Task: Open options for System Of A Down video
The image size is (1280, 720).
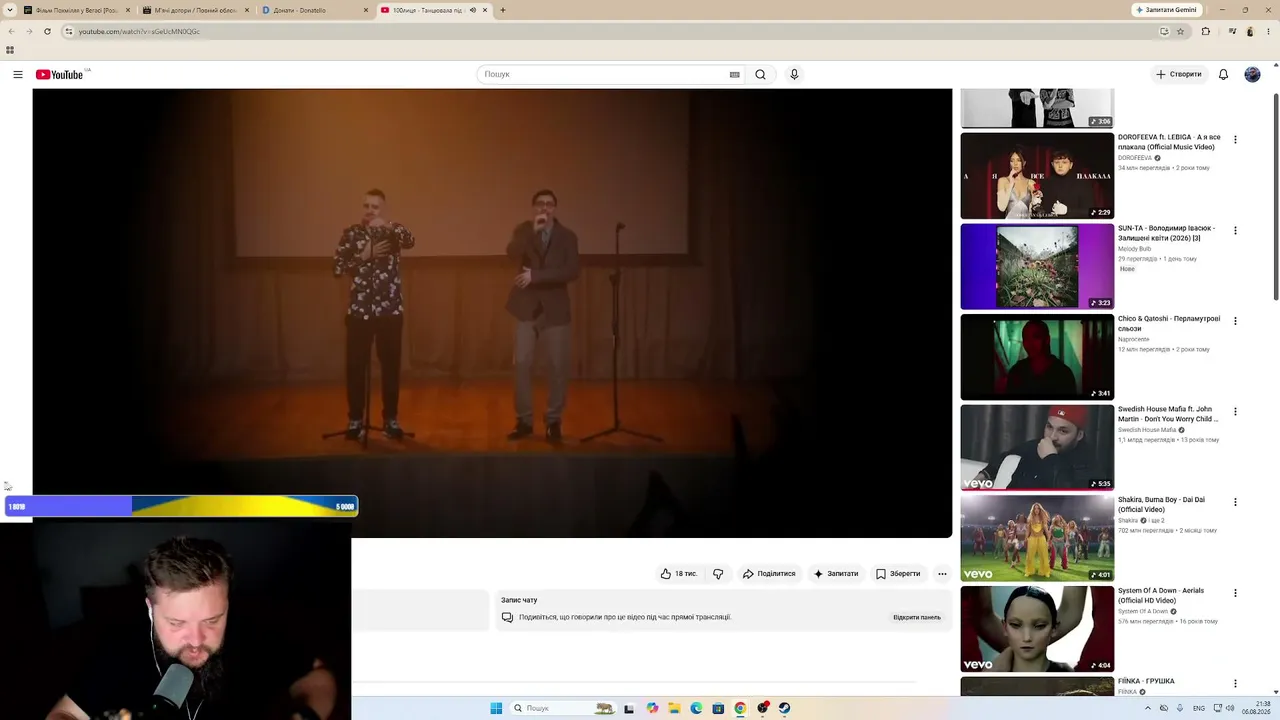Action: point(1235,593)
